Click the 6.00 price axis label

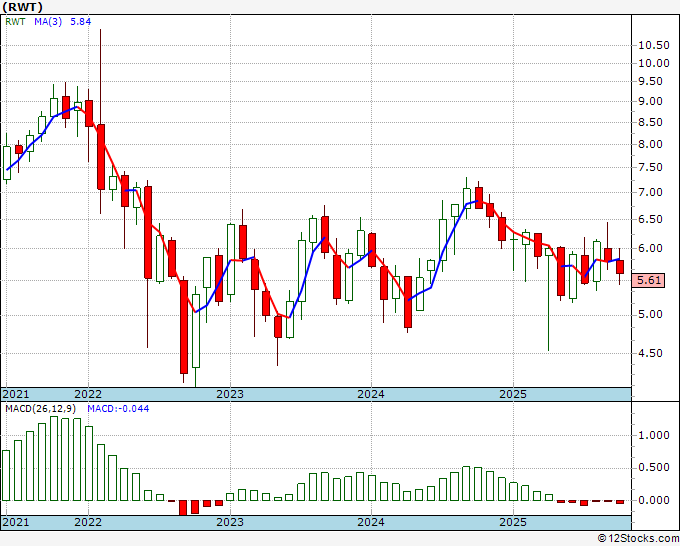(651, 248)
